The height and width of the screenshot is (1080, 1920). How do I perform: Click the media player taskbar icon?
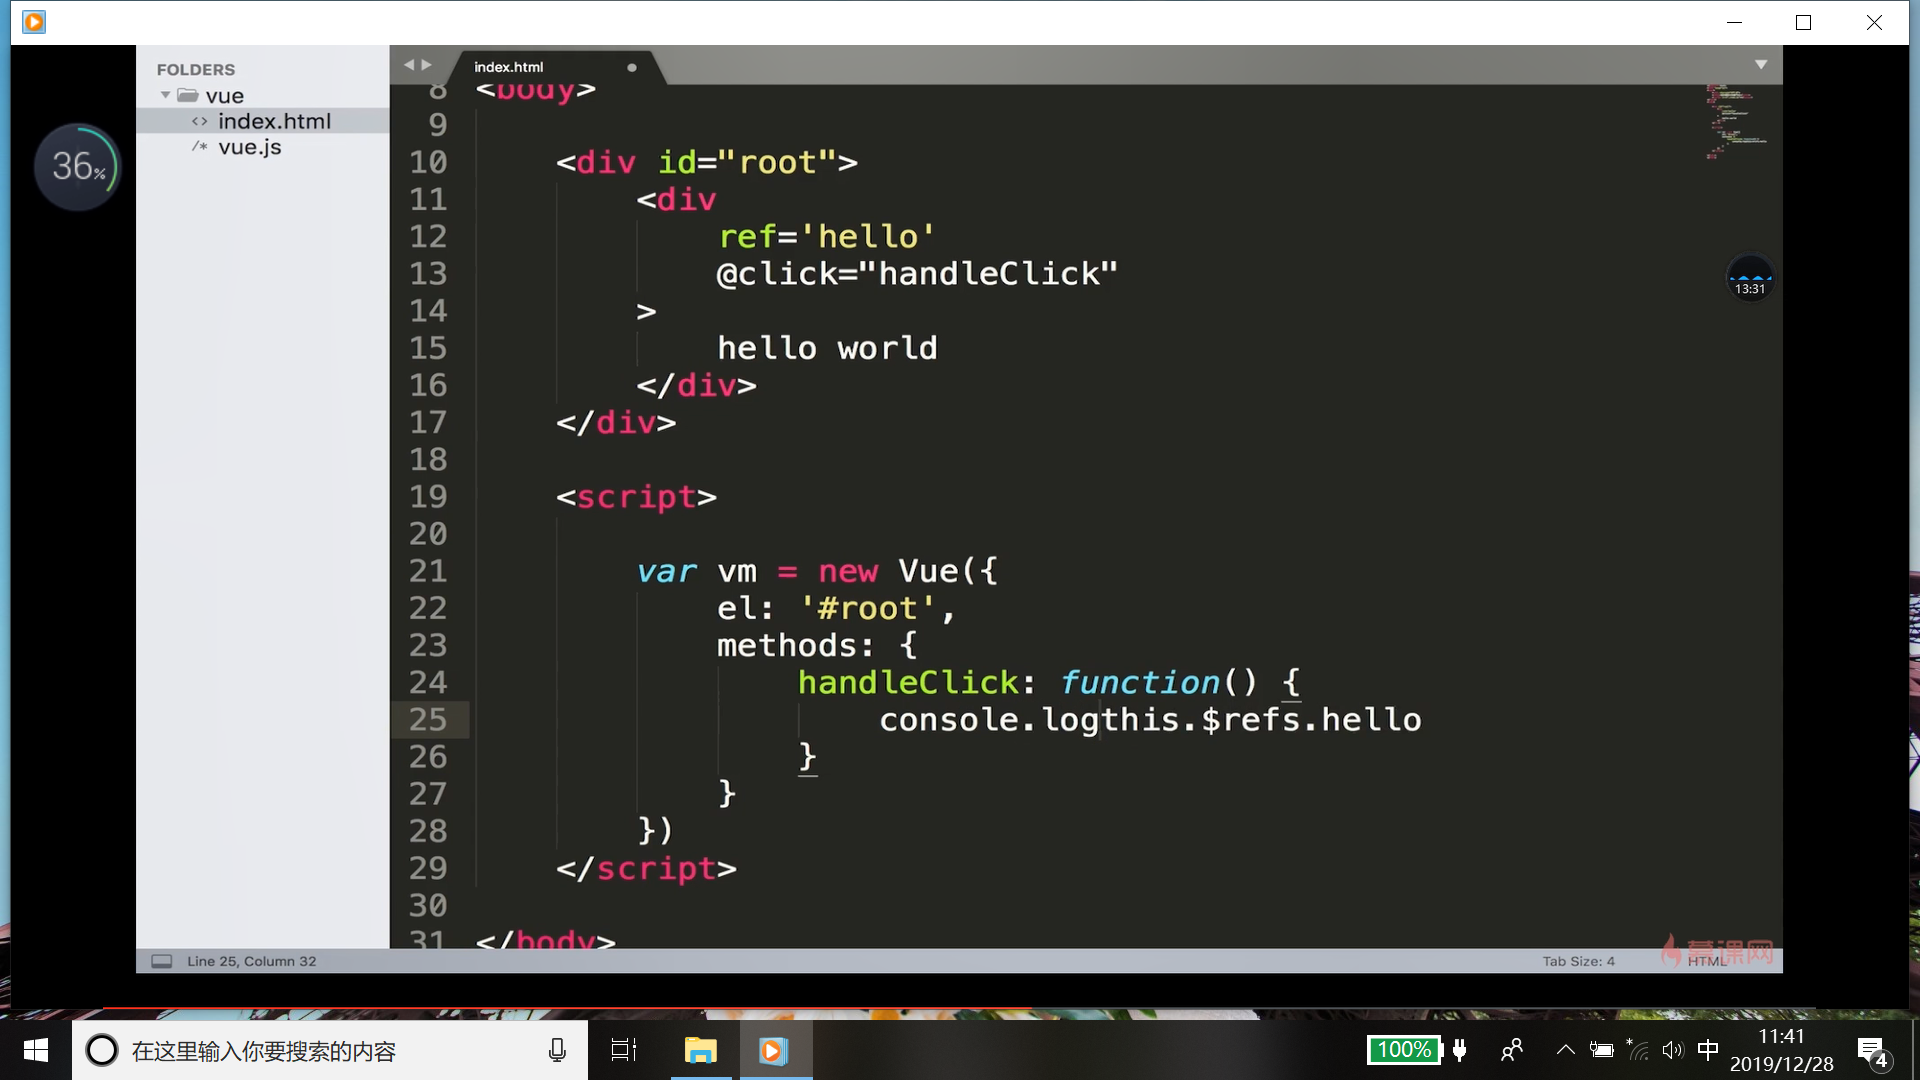tap(773, 1050)
